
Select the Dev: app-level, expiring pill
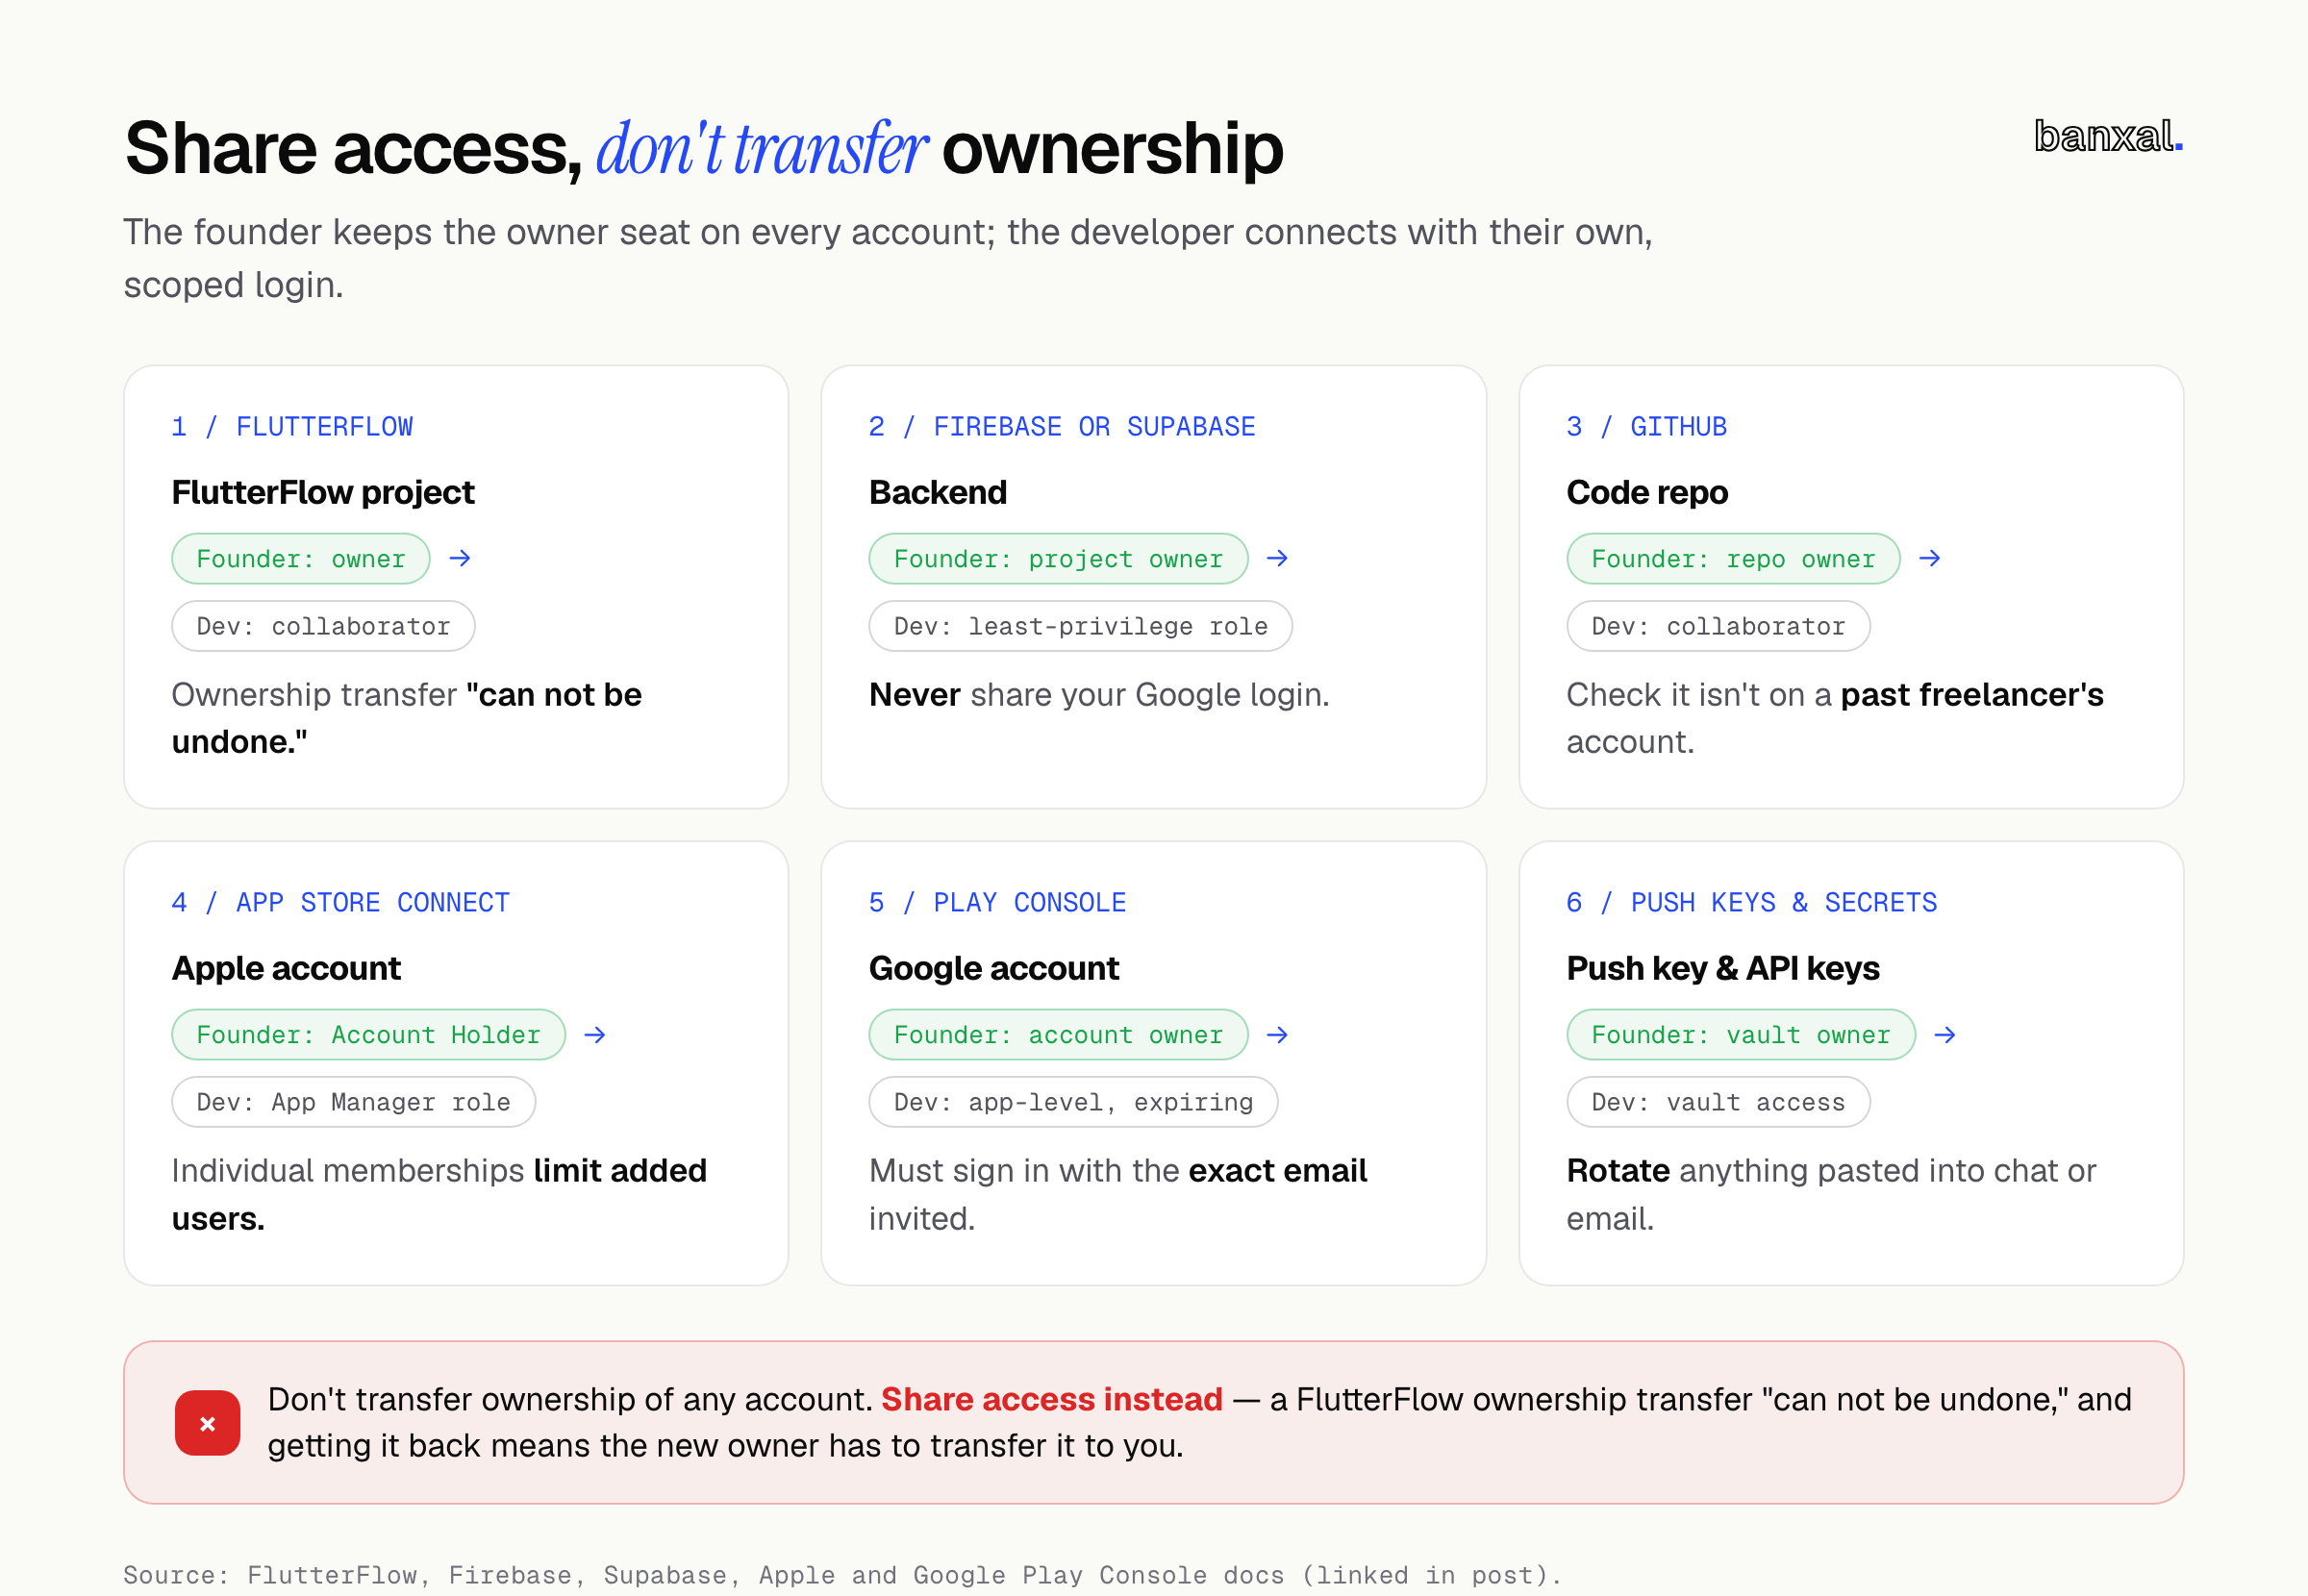(1073, 1102)
